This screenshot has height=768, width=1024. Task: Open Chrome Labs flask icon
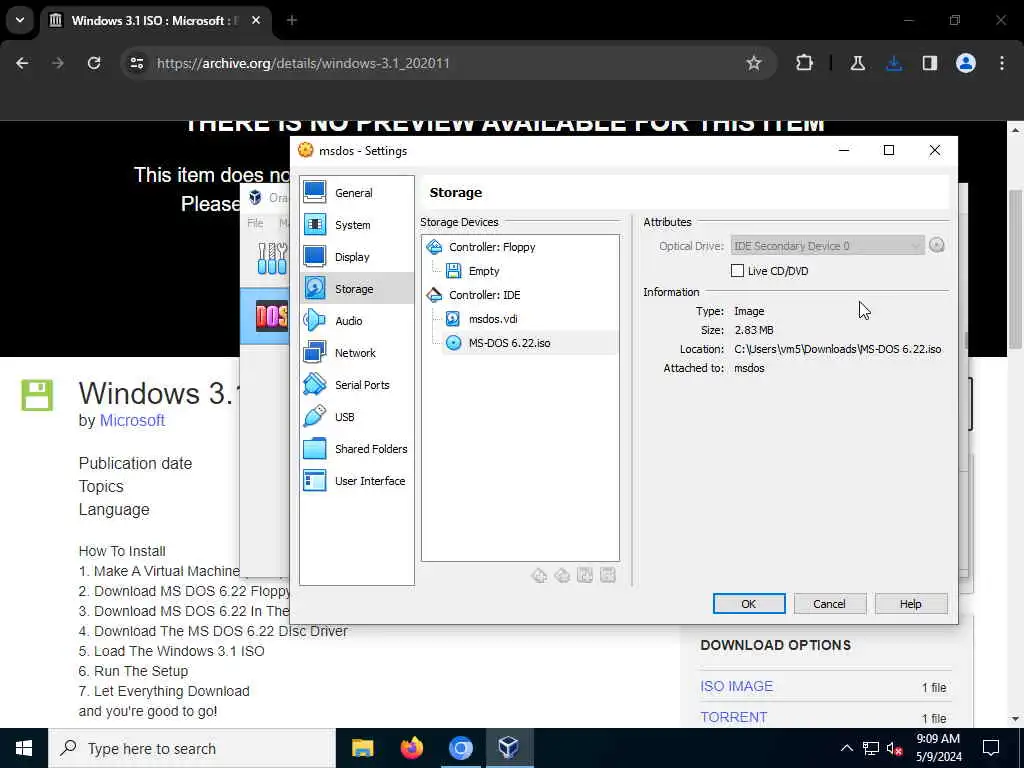tap(857, 63)
